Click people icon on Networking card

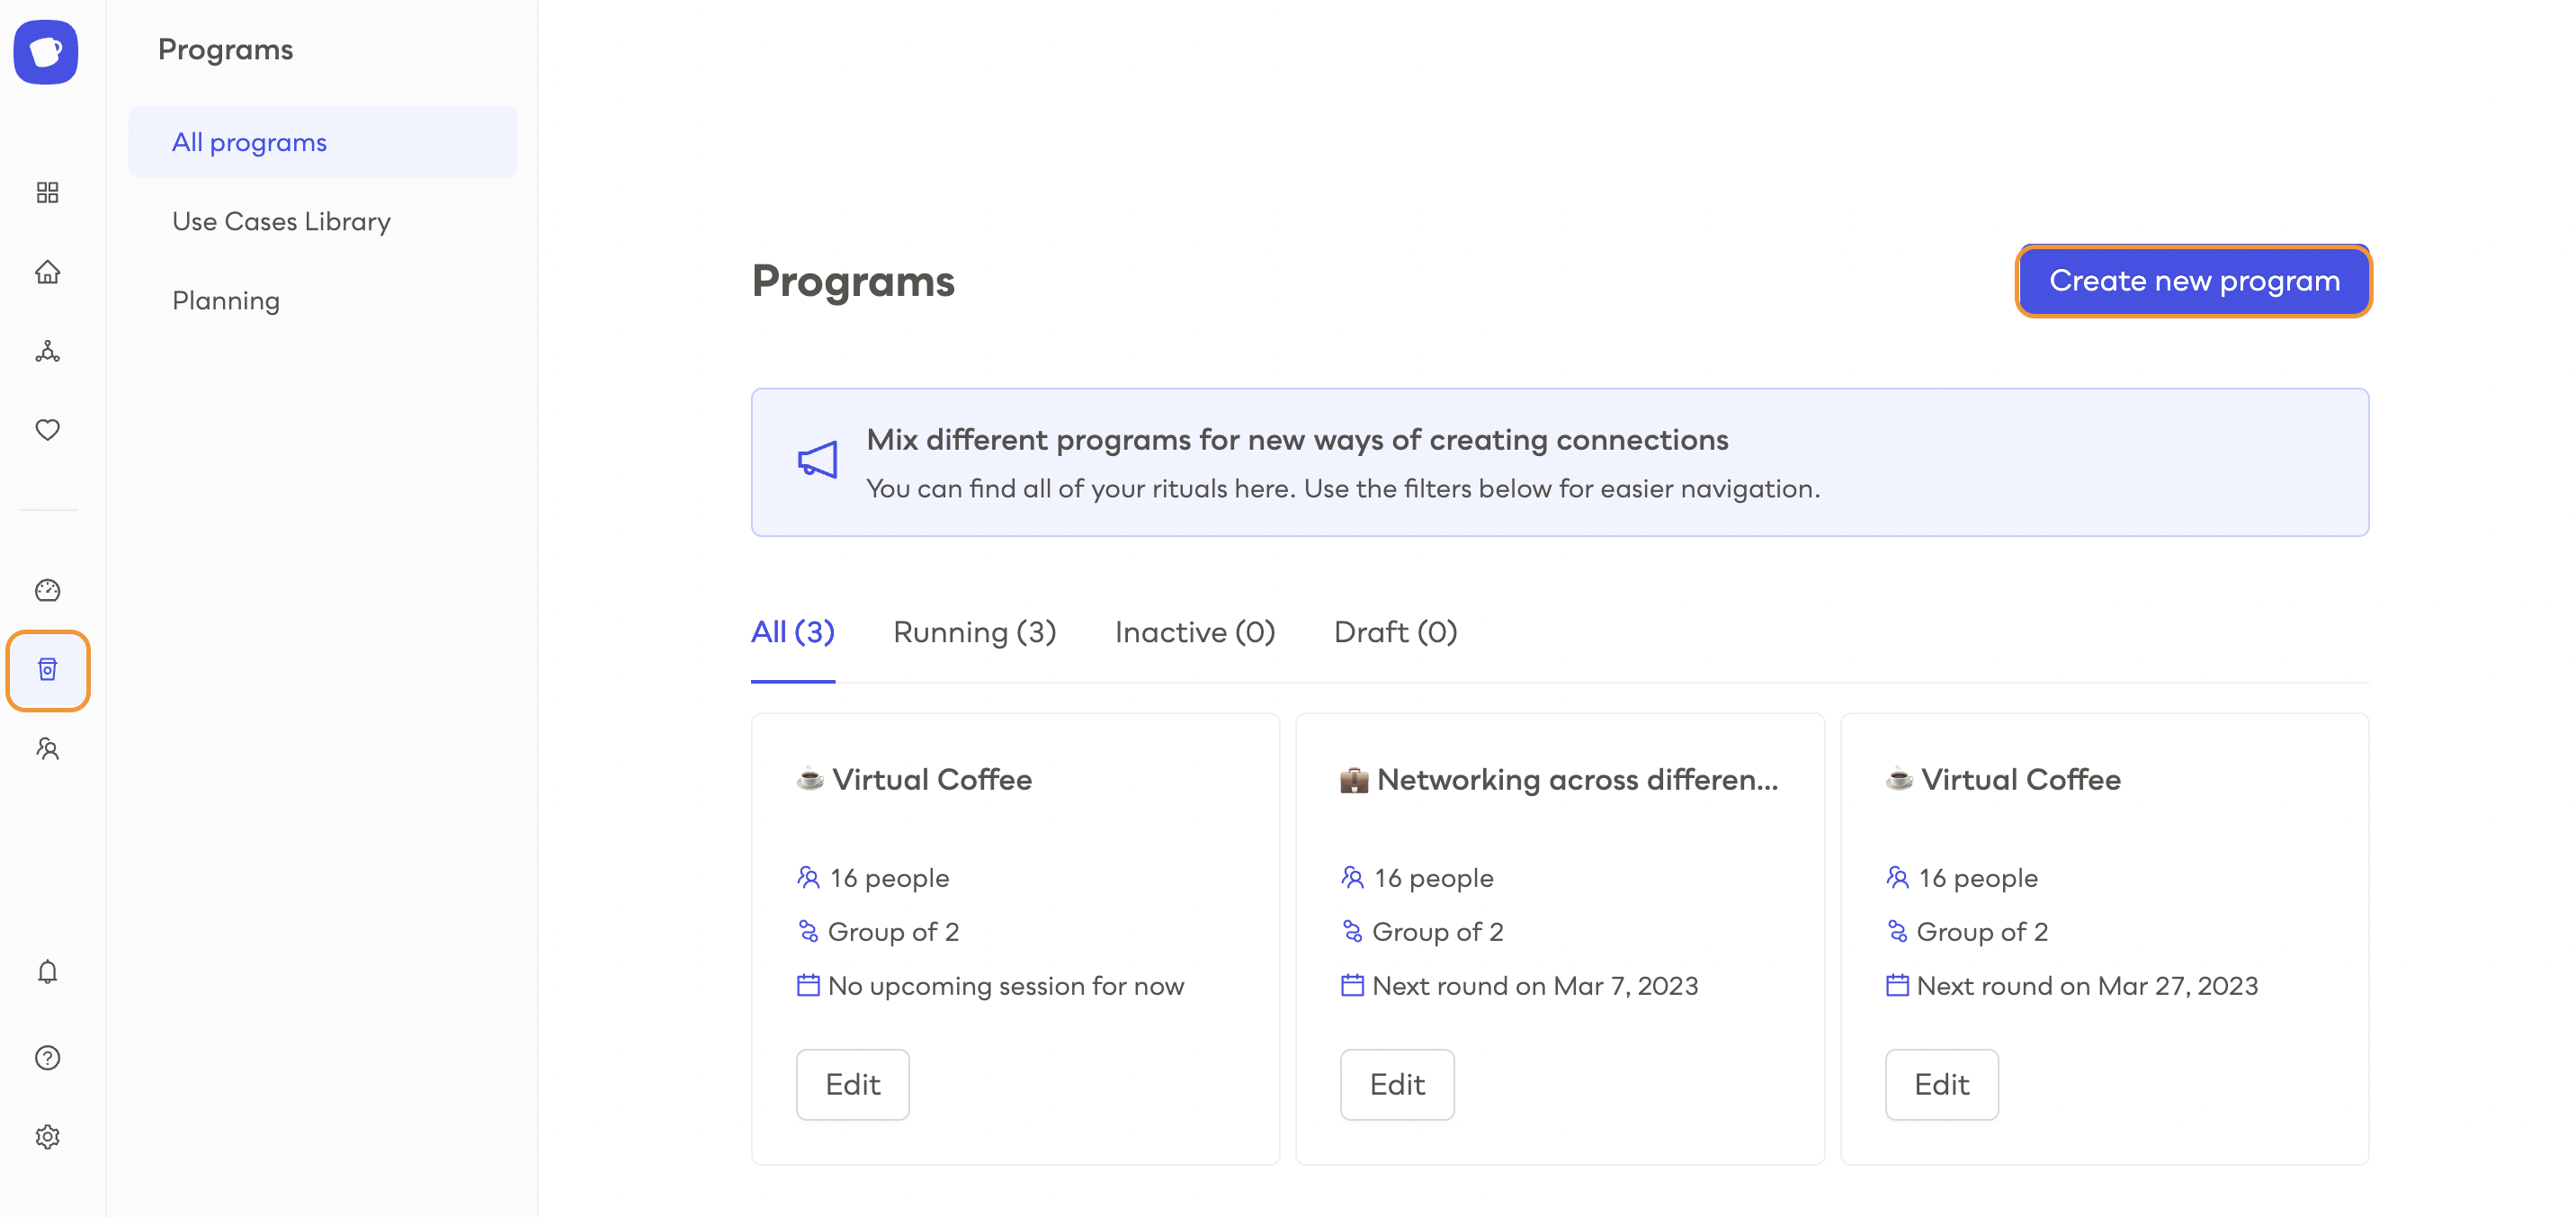(1352, 877)
